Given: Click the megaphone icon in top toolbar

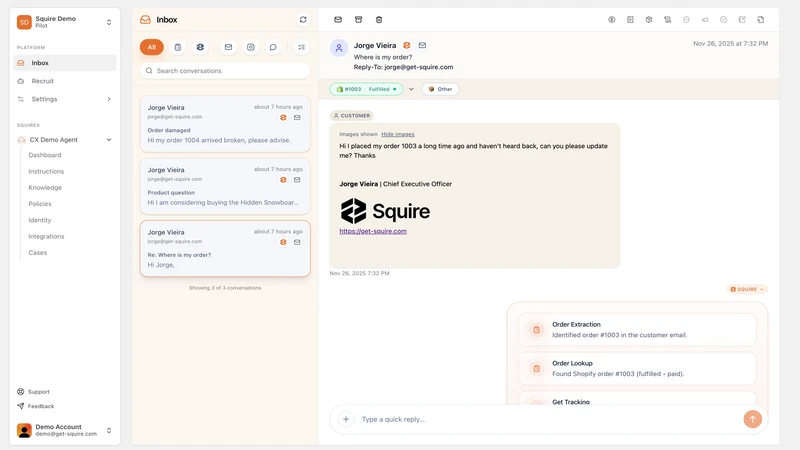Looking at the screenshot, I should coord(705,19).
